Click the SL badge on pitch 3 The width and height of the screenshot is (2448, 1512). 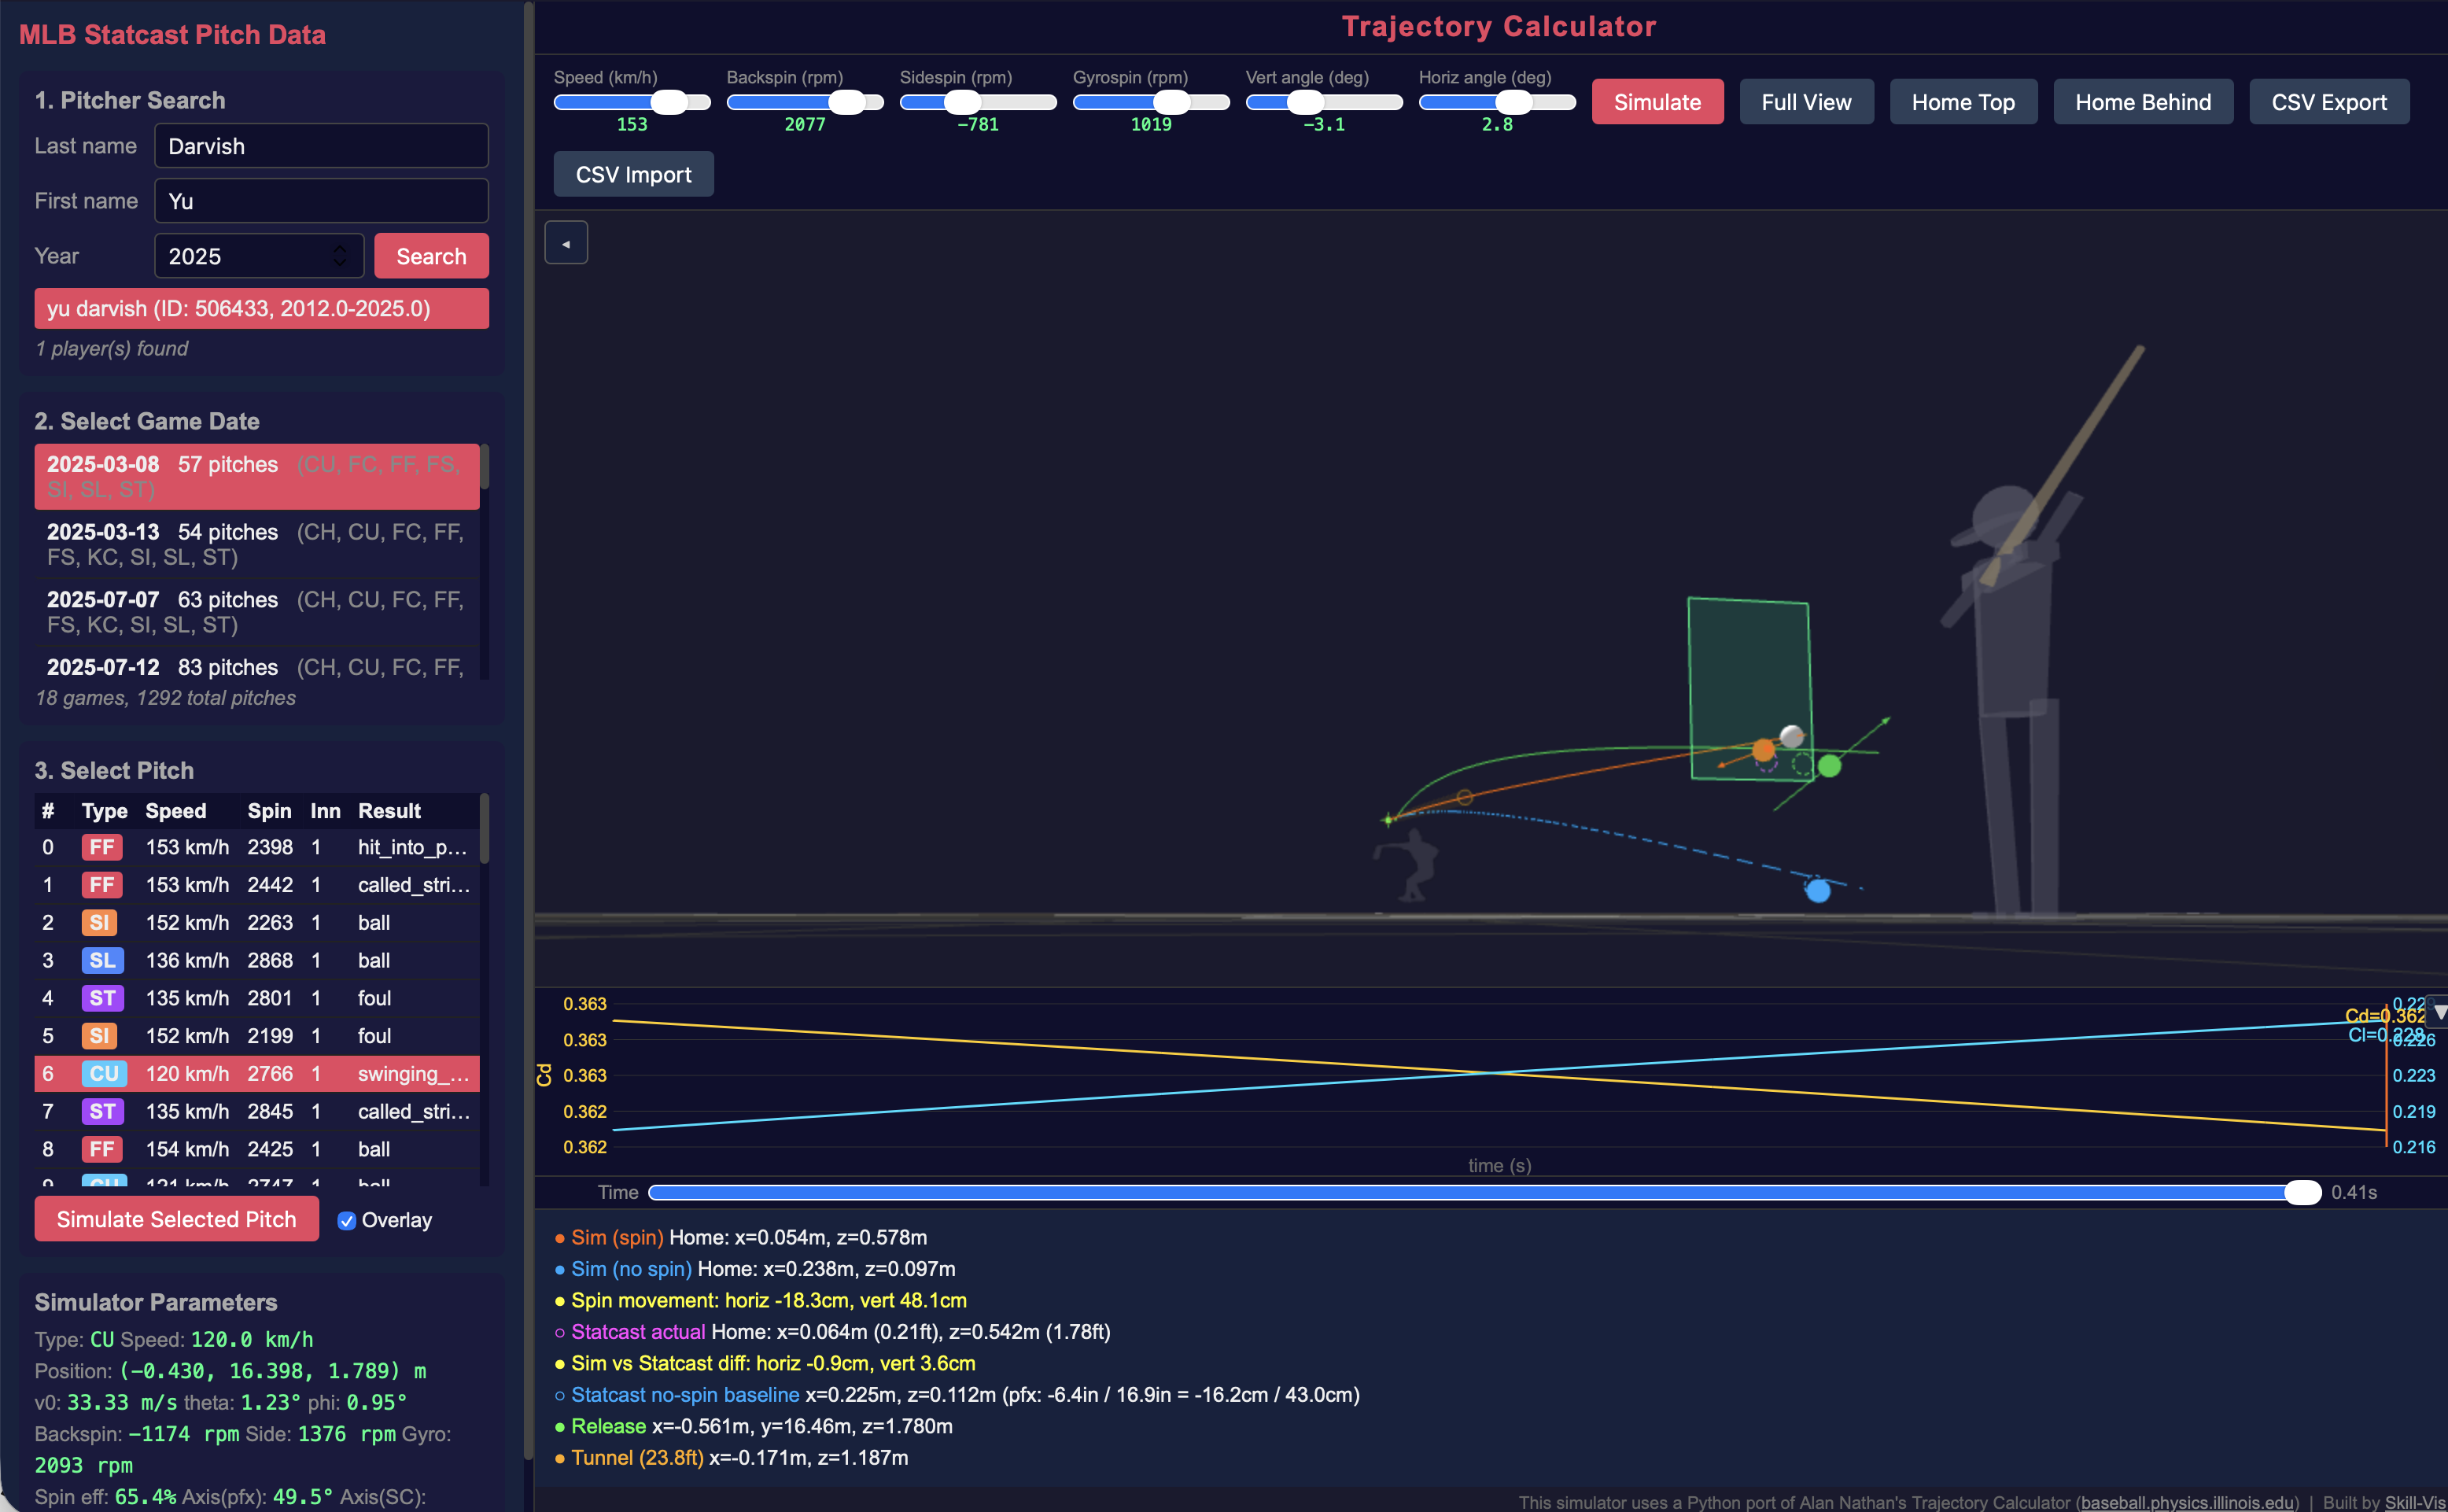102,960
